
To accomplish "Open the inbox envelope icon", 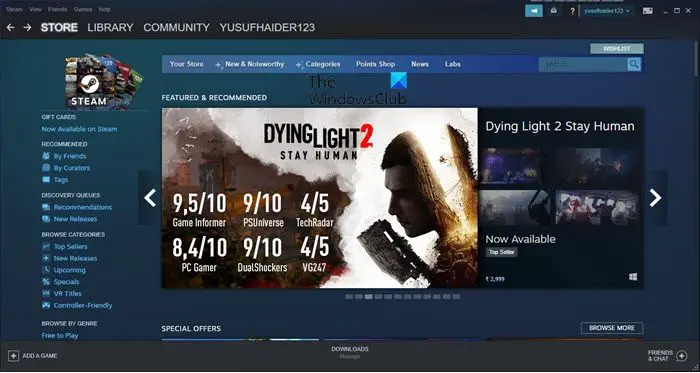I will [x=554, y=11].
